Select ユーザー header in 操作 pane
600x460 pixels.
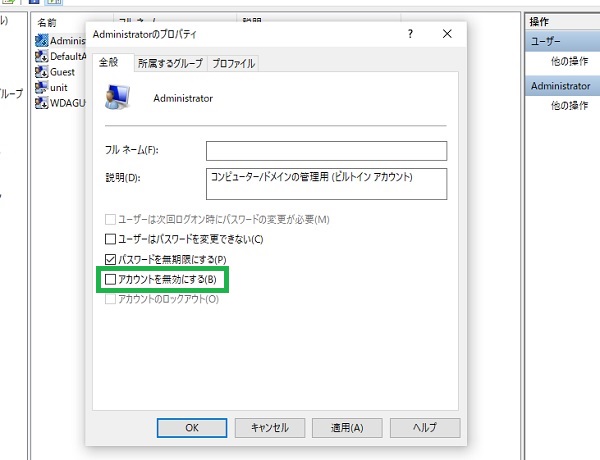click(562, 41)
